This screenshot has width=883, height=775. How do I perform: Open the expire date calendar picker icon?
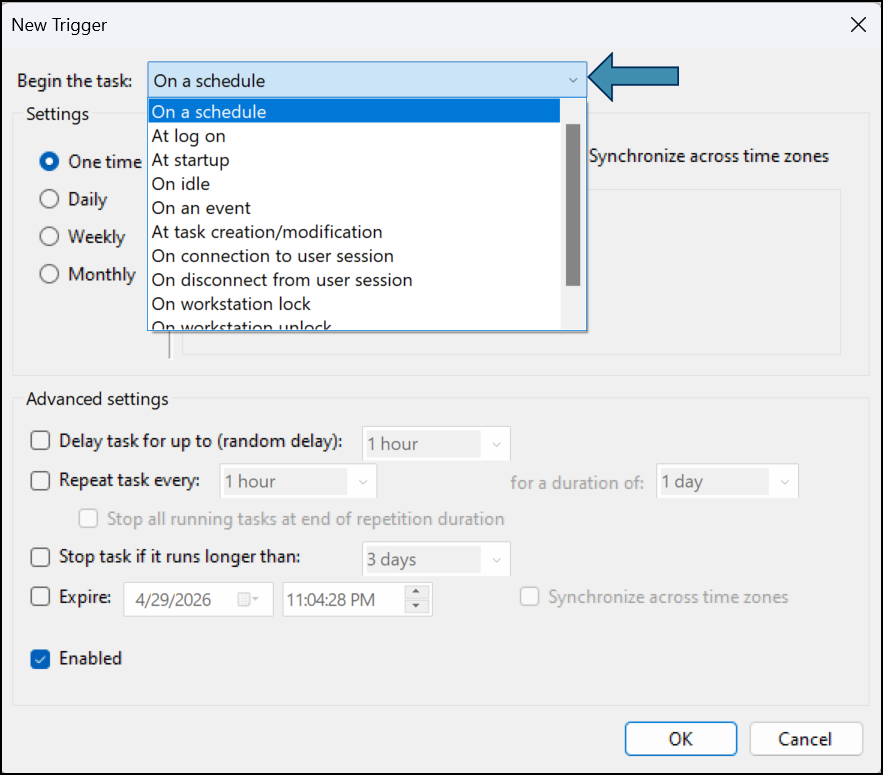pyautogui.click(x=246, y=600)
